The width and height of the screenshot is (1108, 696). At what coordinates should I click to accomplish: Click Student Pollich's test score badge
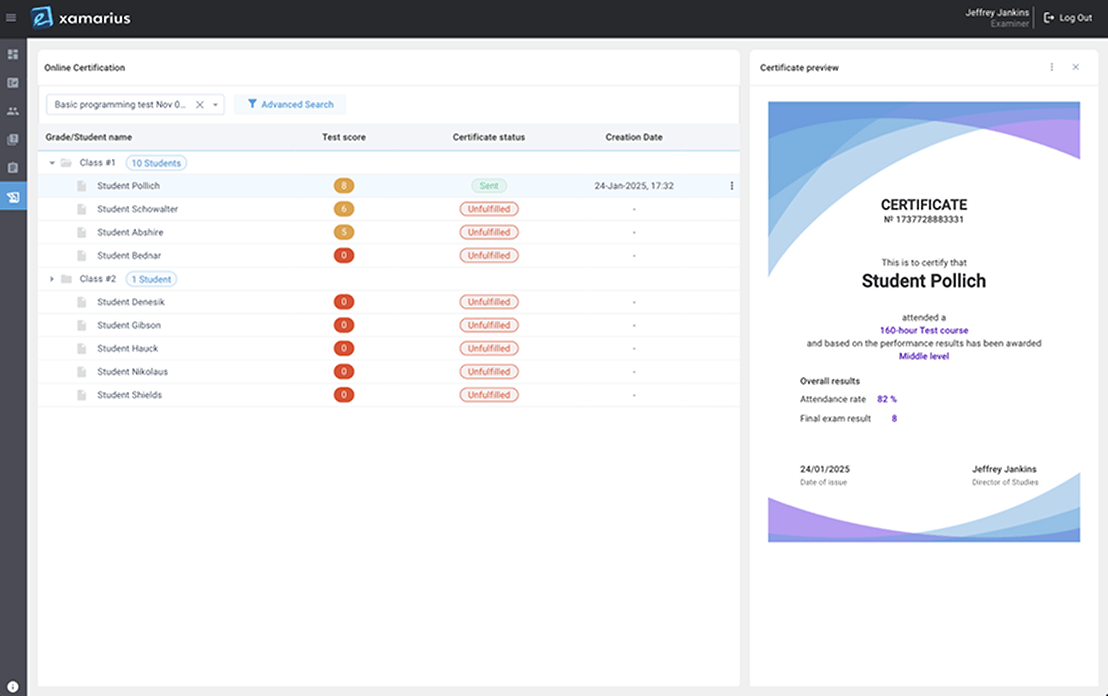(x=344, y=185)
